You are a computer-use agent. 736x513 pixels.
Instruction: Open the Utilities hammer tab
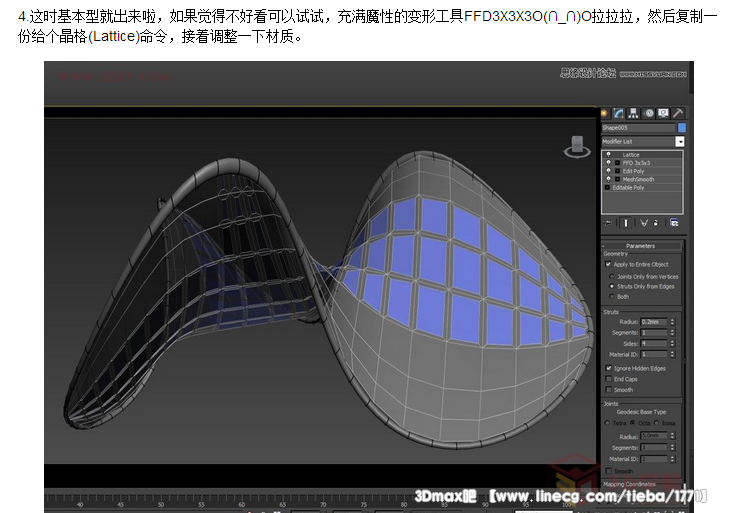pyautogui.click(x=677, y=113)
